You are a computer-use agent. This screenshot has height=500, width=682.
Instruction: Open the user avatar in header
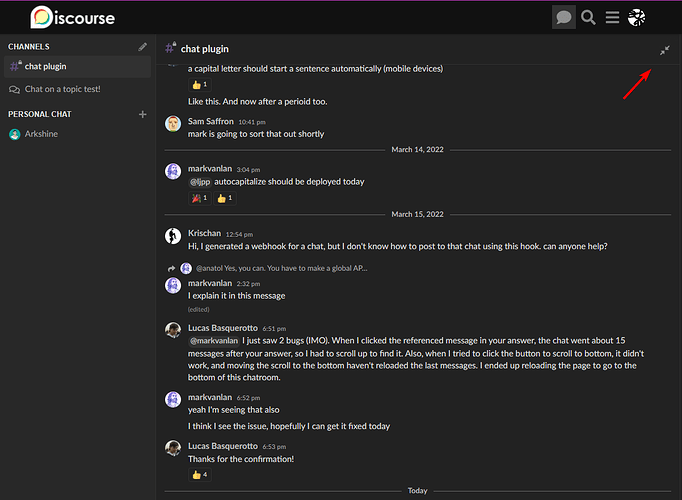click(x=636, y=17)
